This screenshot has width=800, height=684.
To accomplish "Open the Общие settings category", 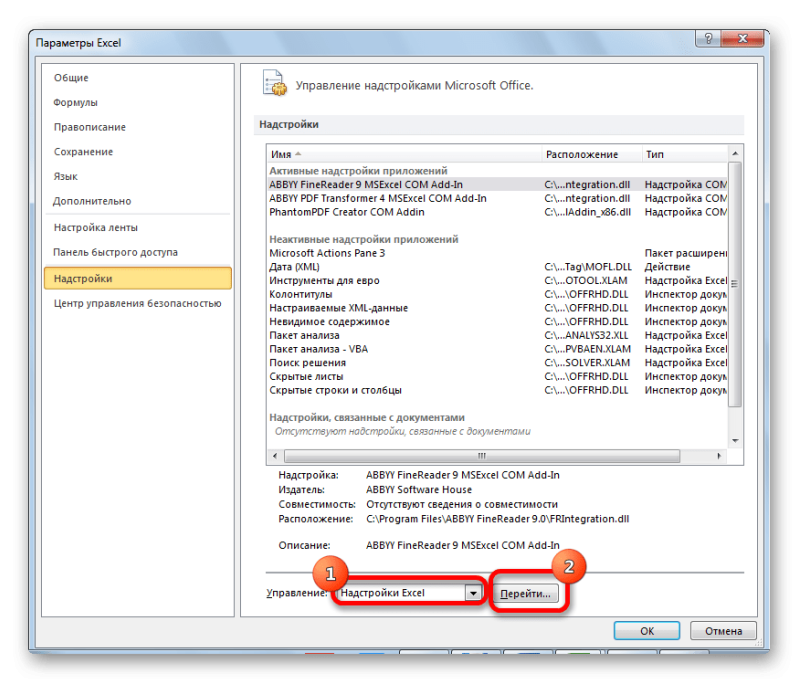I will click(x=71, y=78).
